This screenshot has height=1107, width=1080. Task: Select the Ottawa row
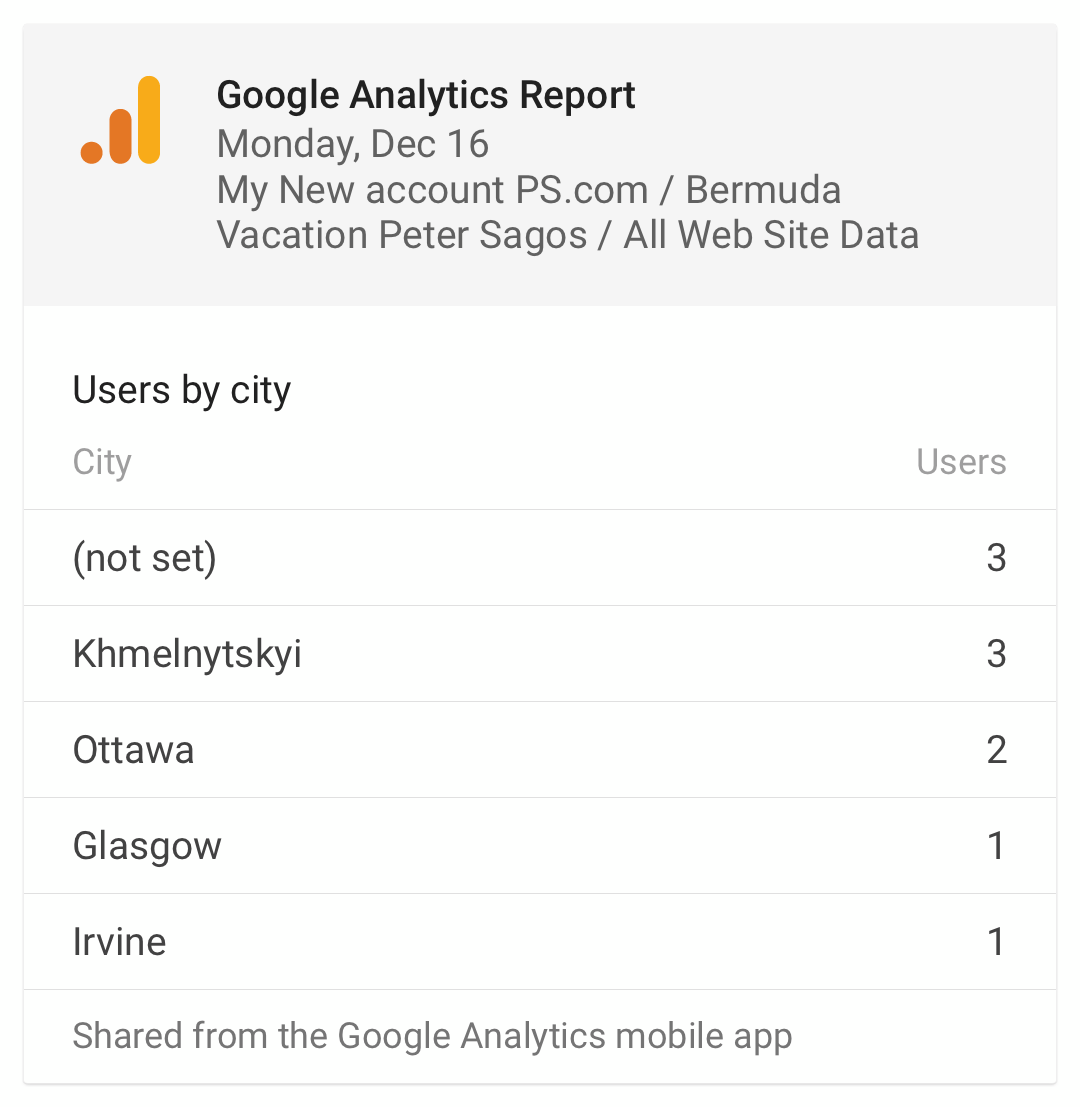click(x=540, y=750)
